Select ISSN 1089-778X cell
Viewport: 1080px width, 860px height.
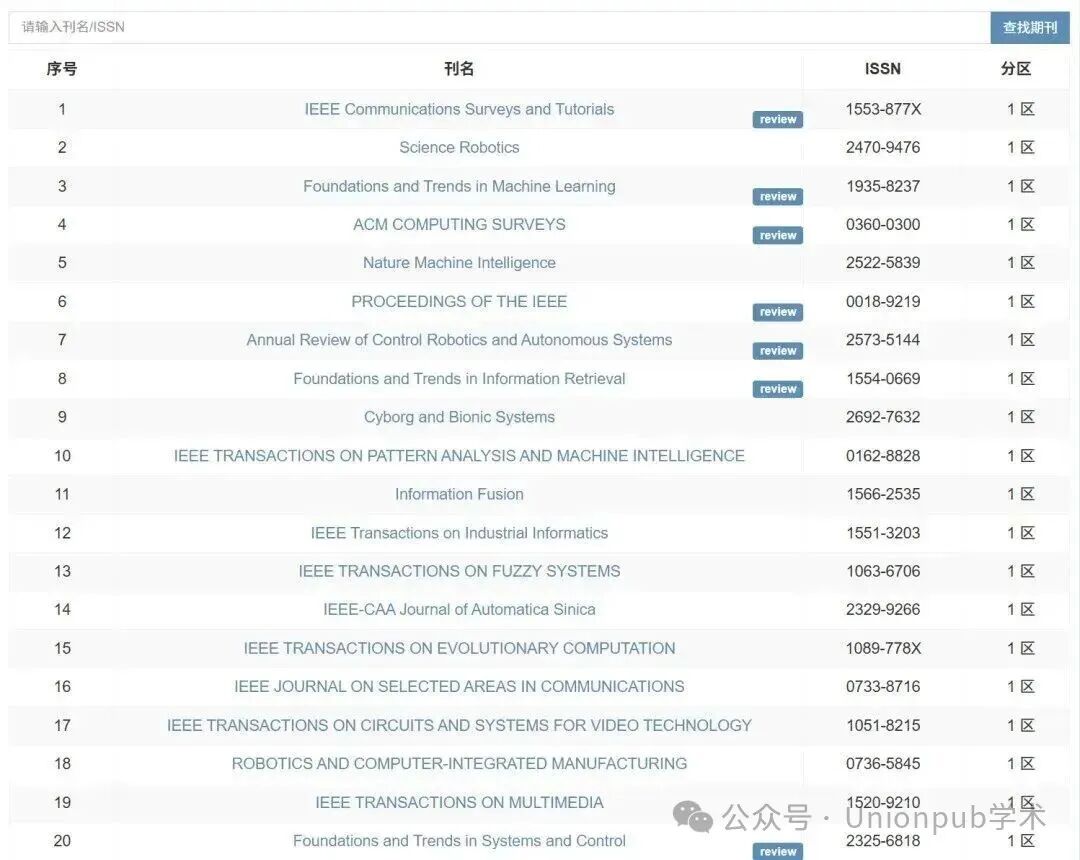[883, 648]
